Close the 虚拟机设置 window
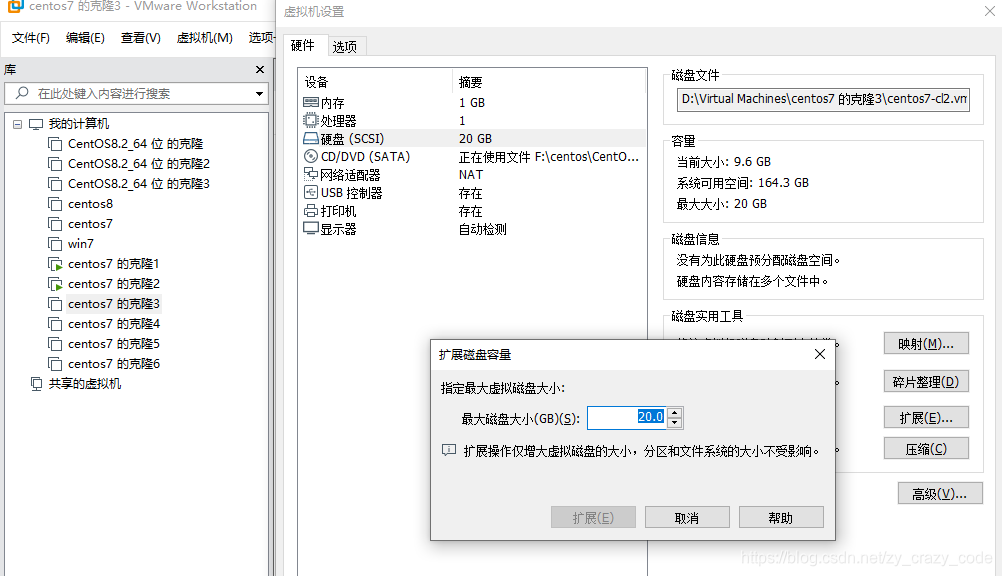 990,12
